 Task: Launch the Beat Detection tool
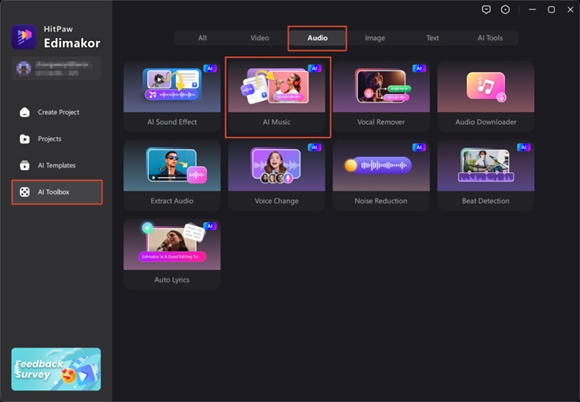point(486,175)
